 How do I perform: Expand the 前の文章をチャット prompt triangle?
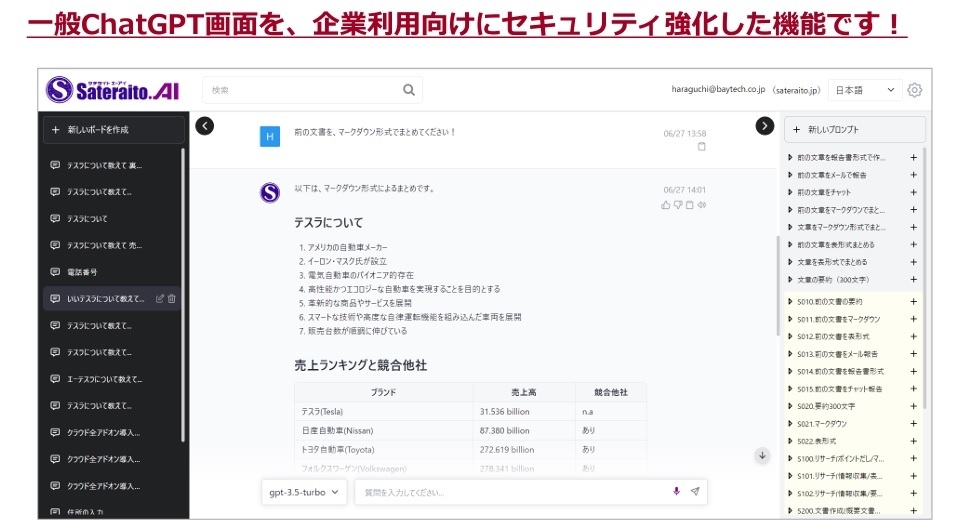click(x=791, y=192)
